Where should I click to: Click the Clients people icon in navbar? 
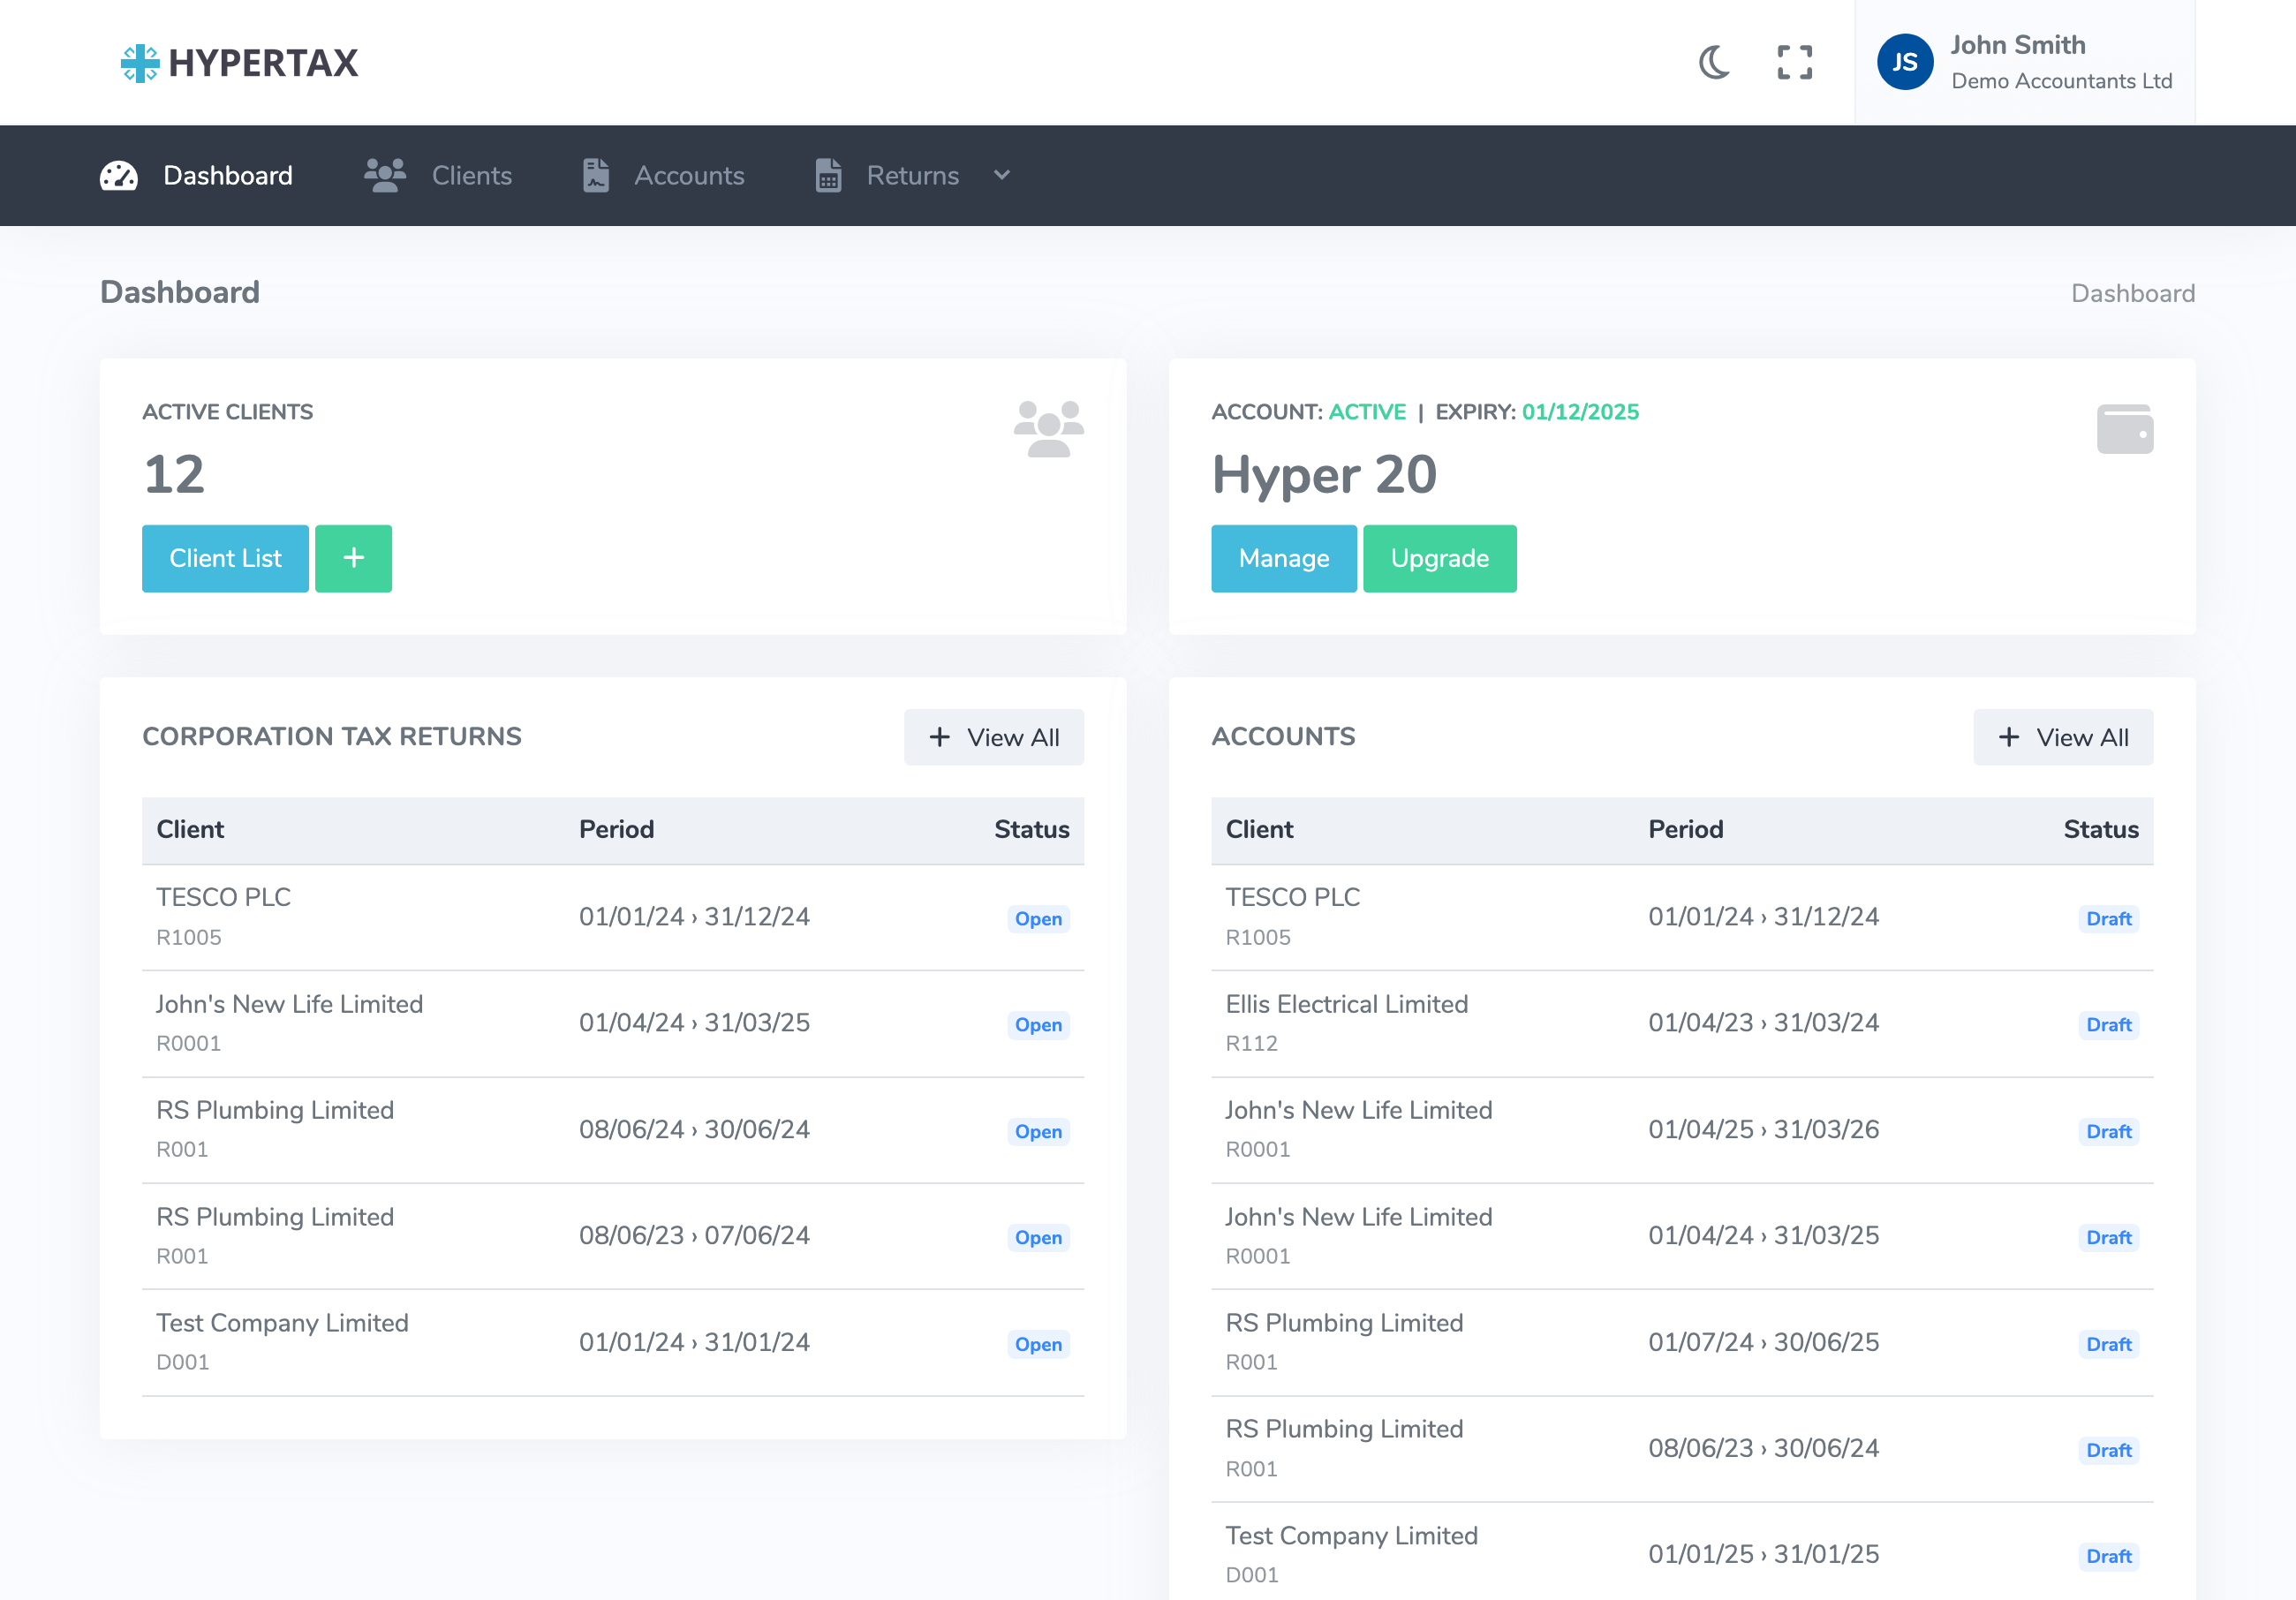coord(385,176)
